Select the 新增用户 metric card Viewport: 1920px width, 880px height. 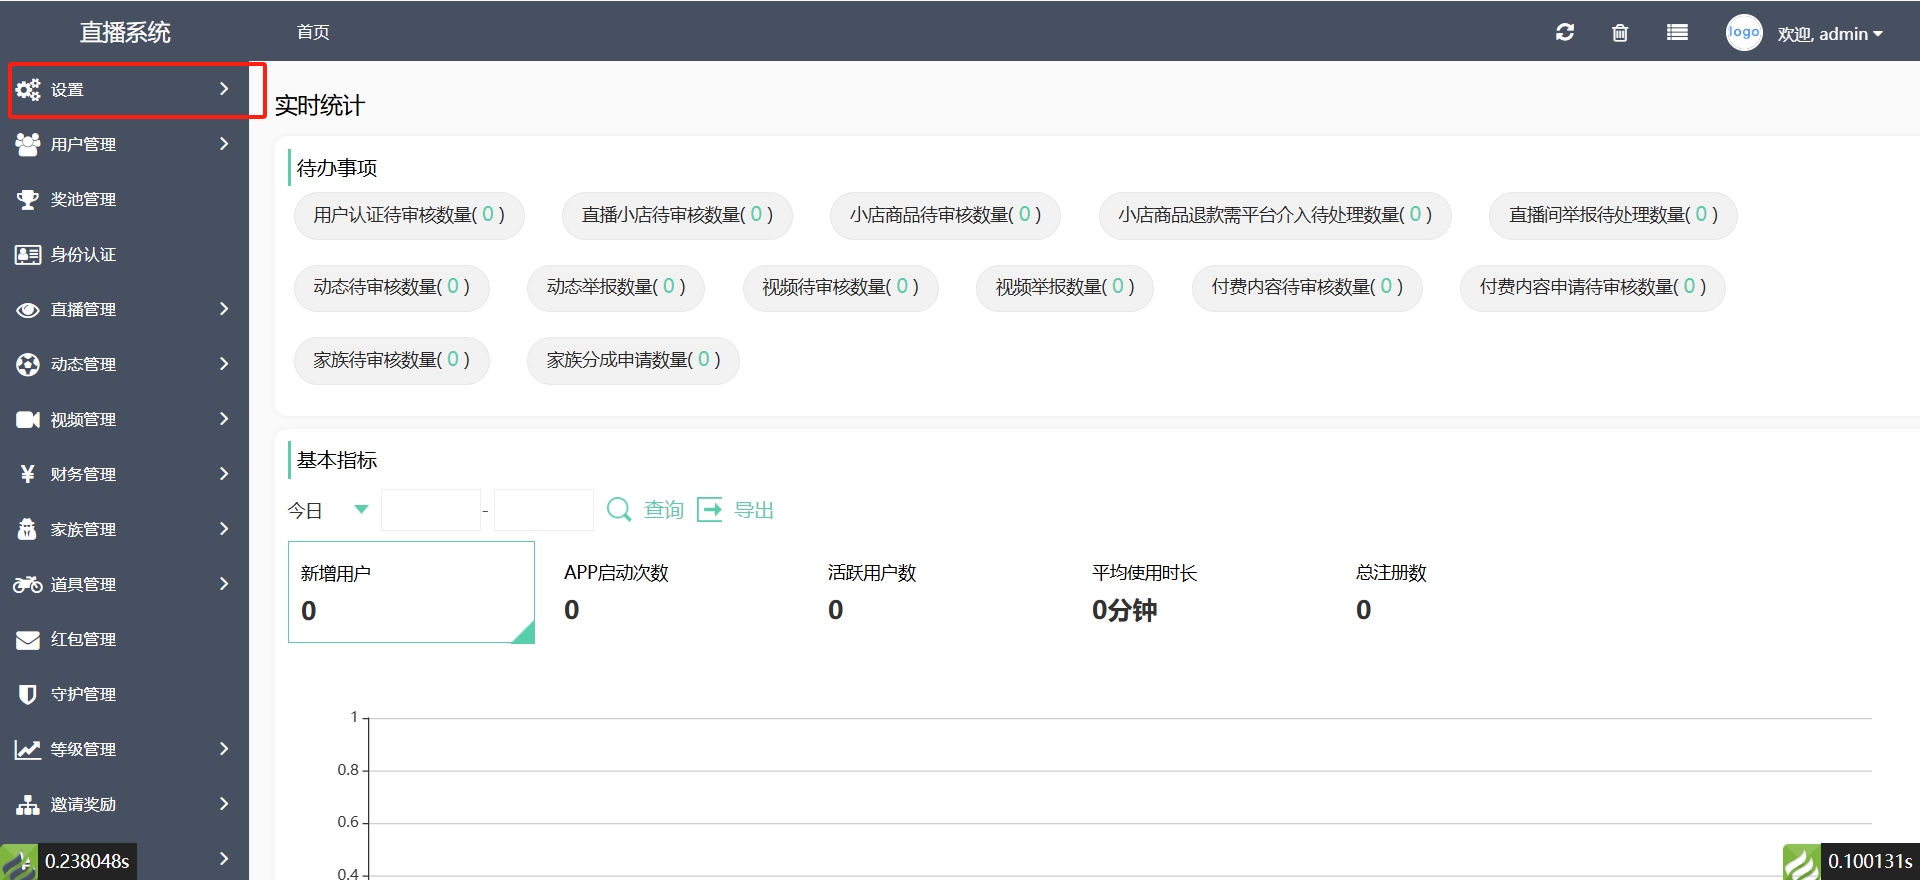pyautogui.click(x=411, y=592)
